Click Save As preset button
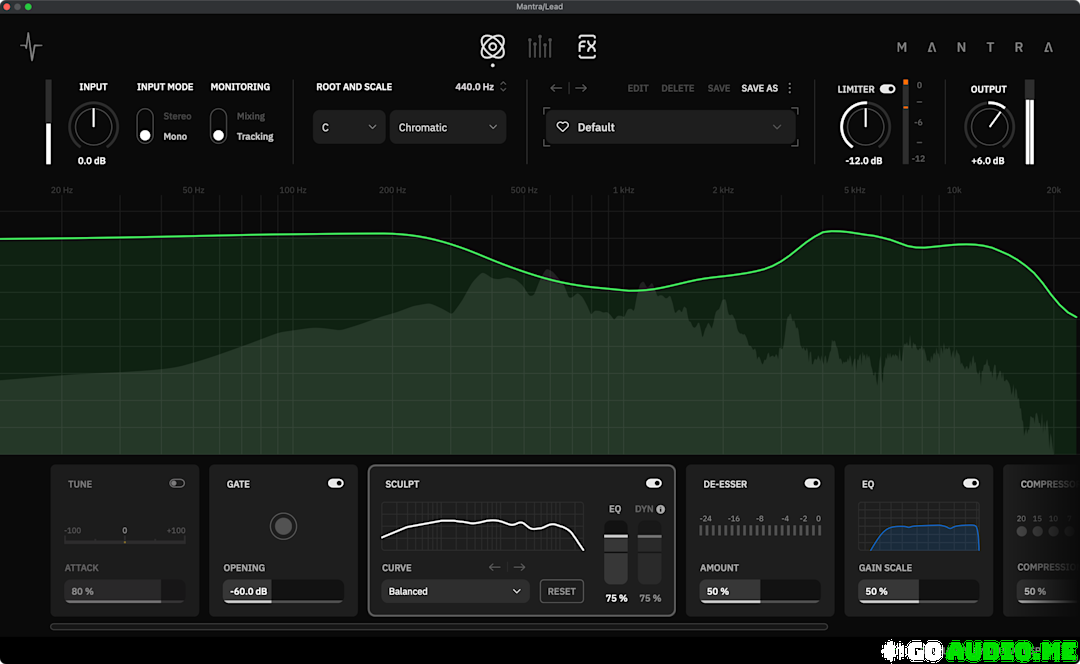Image resolution: width=1080 pixels, height=664 pixels. (759, 88)
